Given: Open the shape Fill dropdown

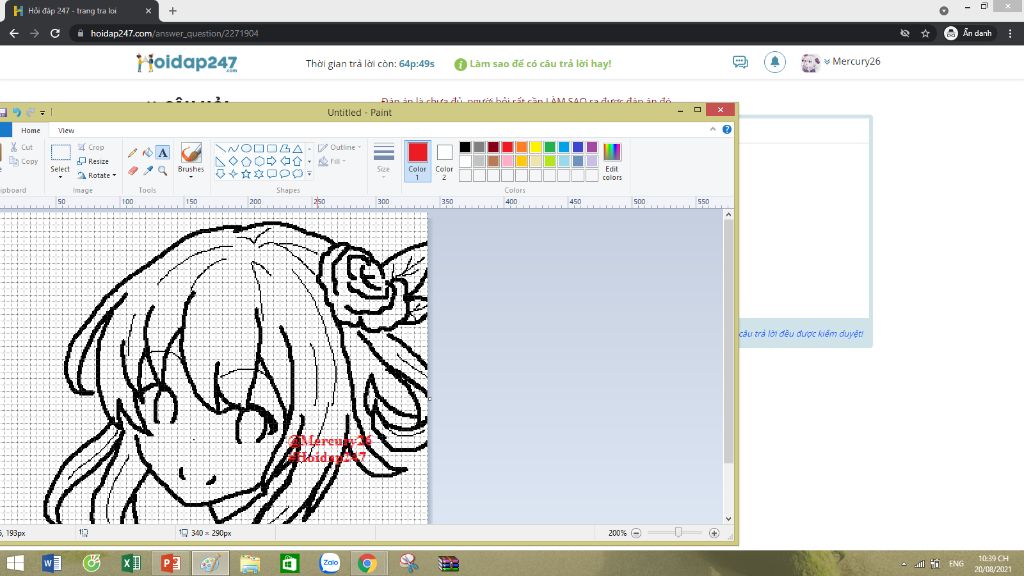Looking at the screenshot, I should [332, 161].
